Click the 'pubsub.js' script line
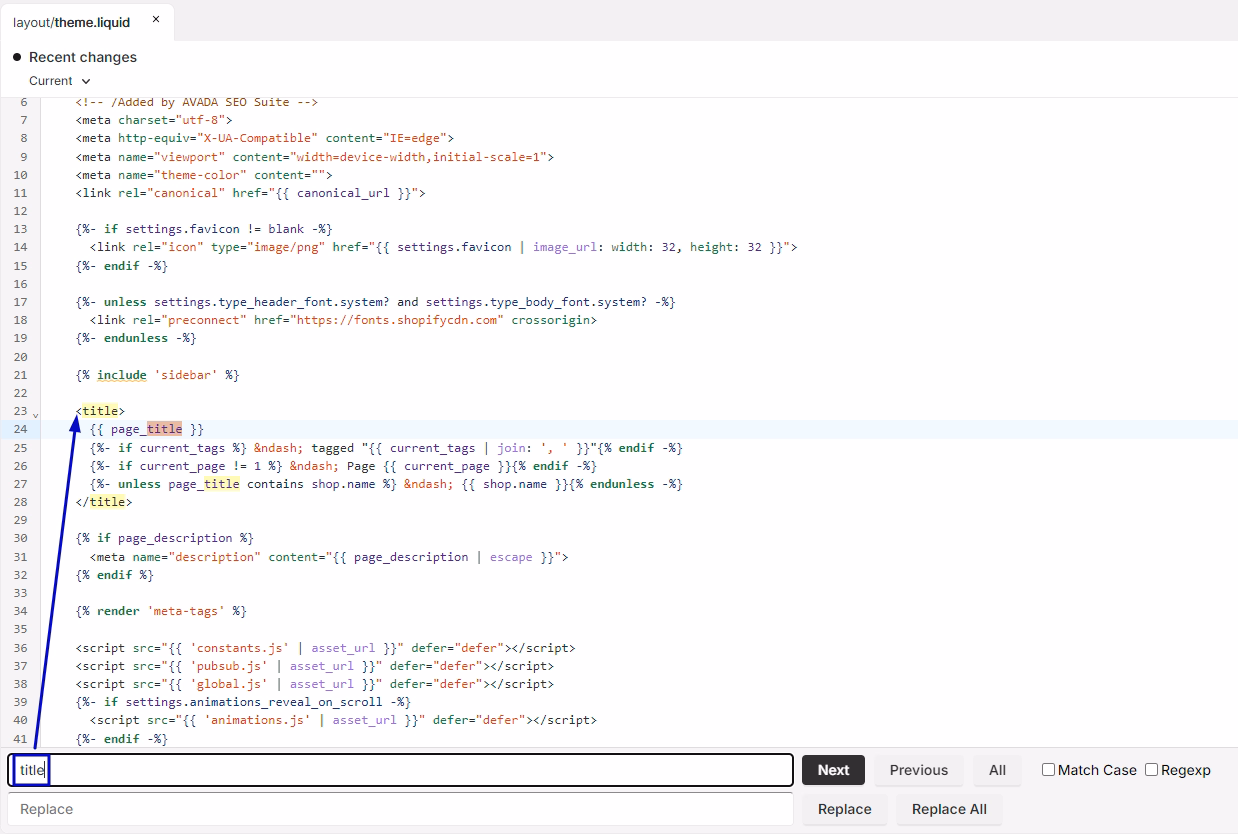Screen dimensions: 1238x834 coord(315,666)
